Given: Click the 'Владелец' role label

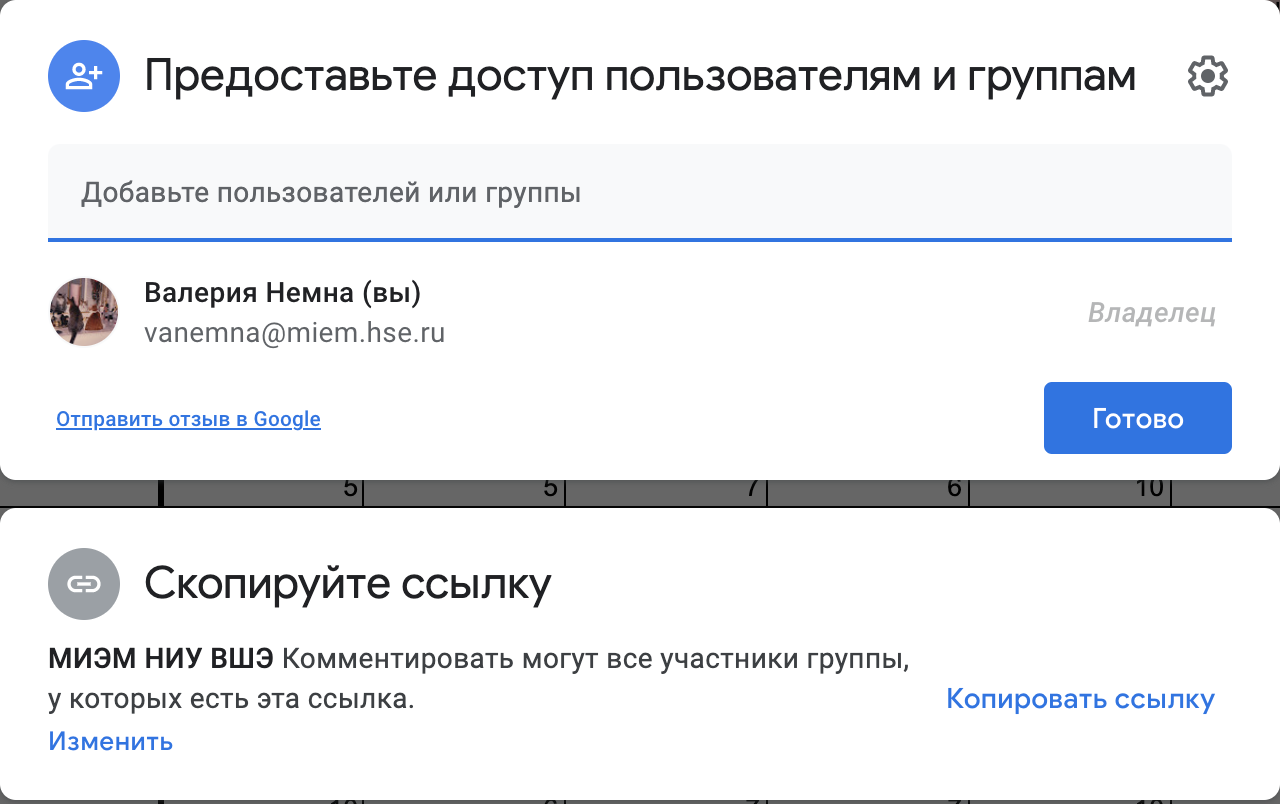Looking at the screenshot, I should pos(1151,313).
